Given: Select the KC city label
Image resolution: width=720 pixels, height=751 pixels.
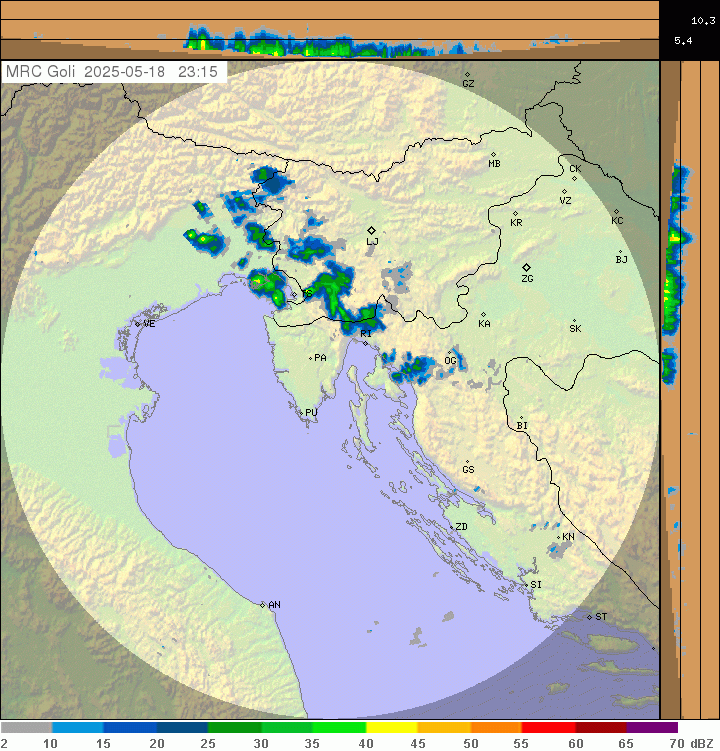Looking at the screenshot, I should (617, 220).
